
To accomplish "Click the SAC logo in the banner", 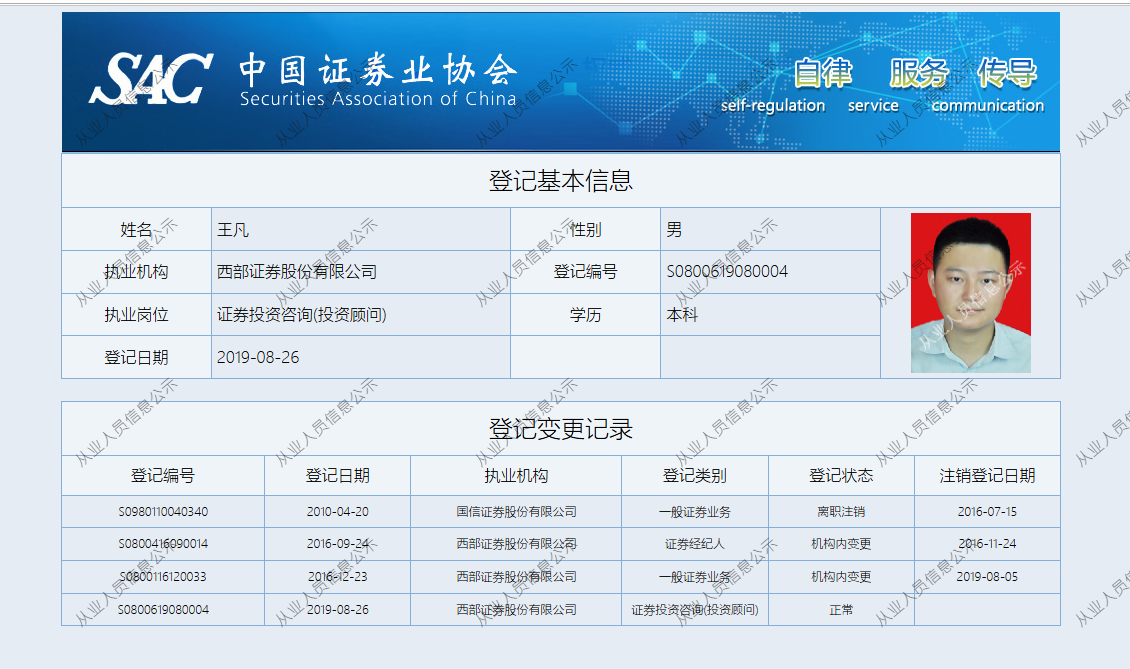I will 150,79.
